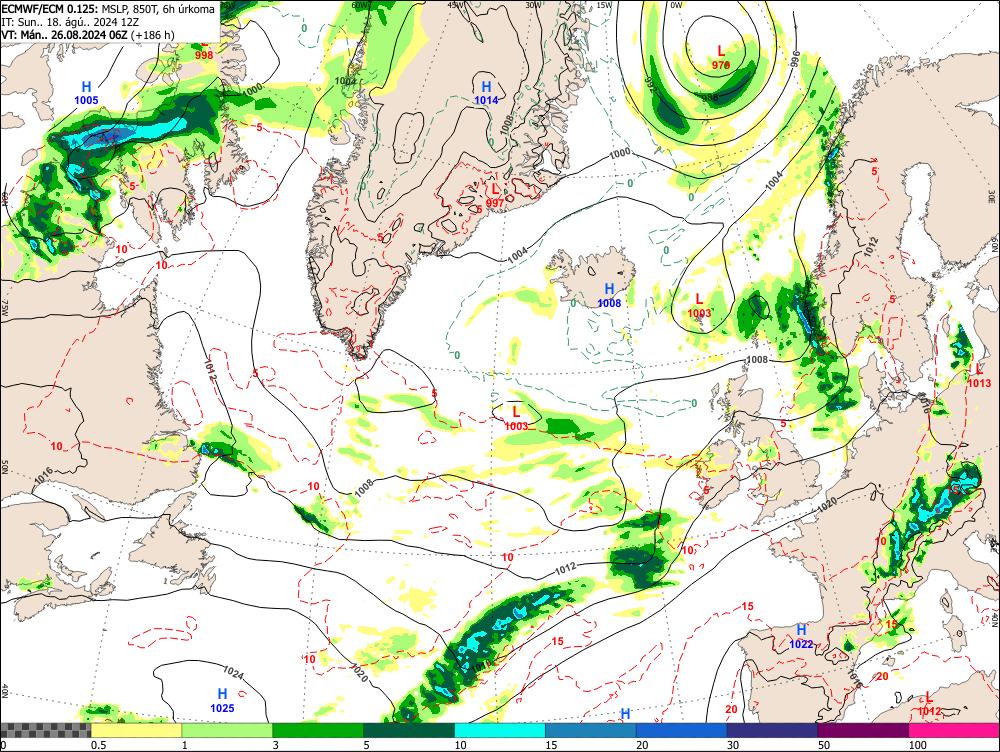The height and width of the screenshot is (752, 1000).
Task: Click the '30E' longitude label
Action: tap(992, 198)
